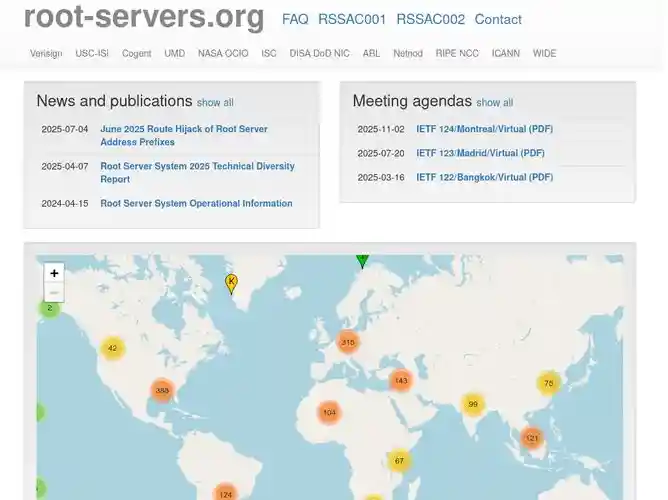Select the WIDE operator tab
Viewport: 668px width, 500px height.
[x=544, y=53]
